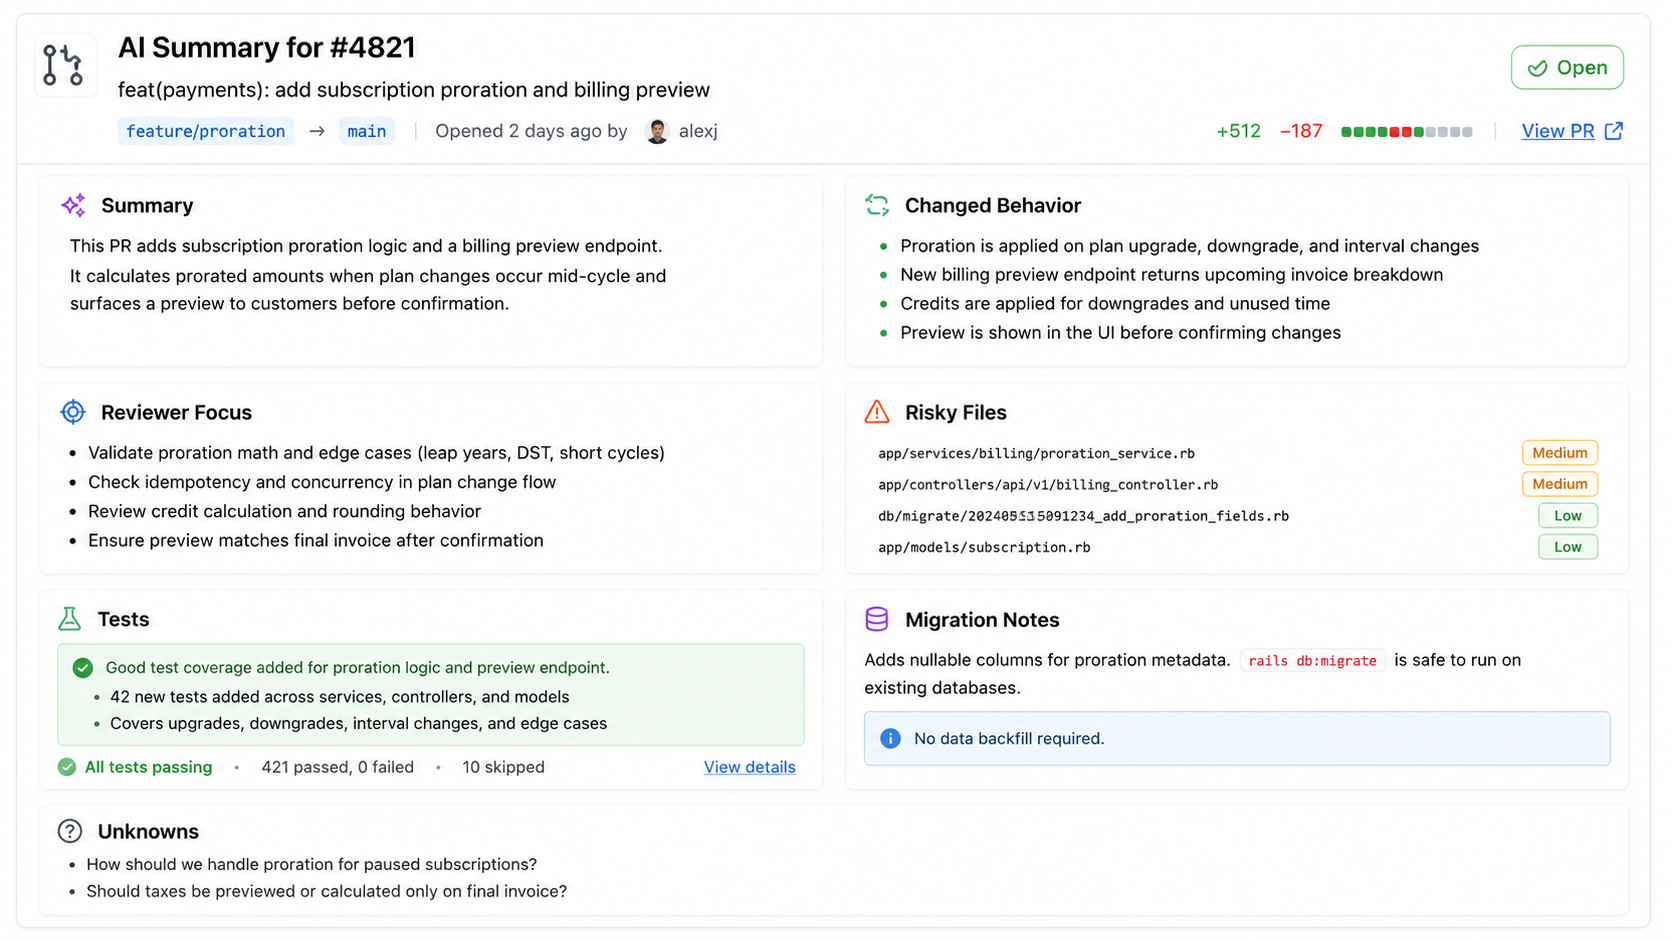Click the Reviewer Focus target icon
Image resolution: width=1672 pixels, height=941 pixels.
(x=73, y=412)
